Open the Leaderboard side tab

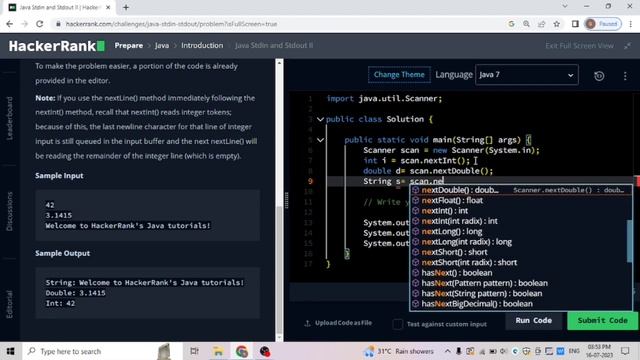(9, 119)
